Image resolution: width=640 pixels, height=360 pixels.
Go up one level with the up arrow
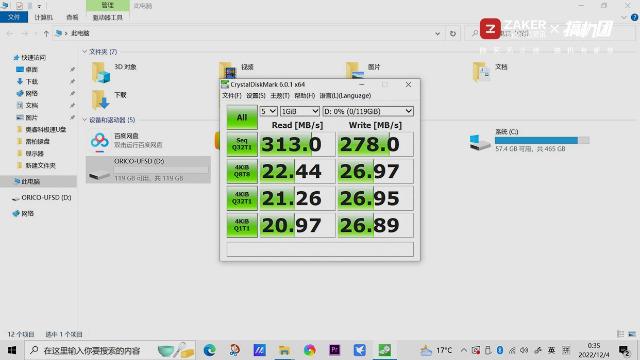point(46,33)
